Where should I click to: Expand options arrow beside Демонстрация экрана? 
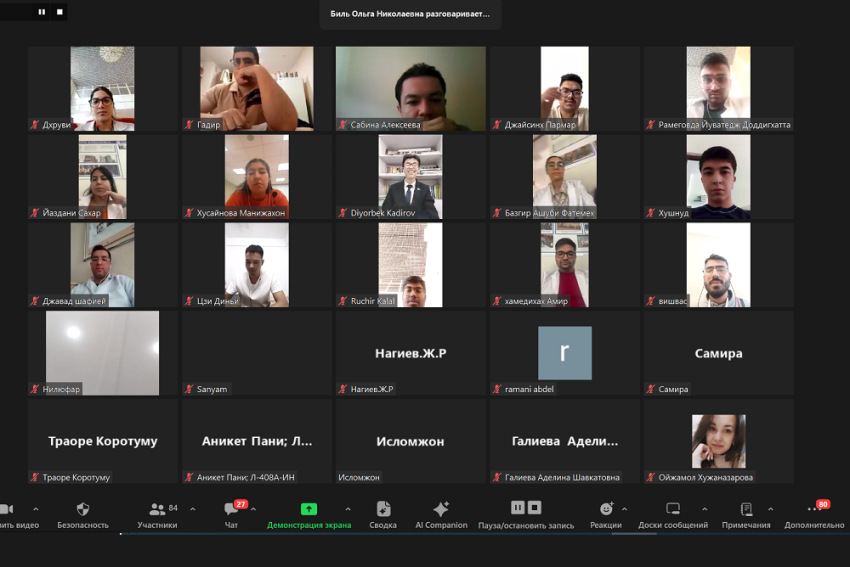tap(348, 509)
